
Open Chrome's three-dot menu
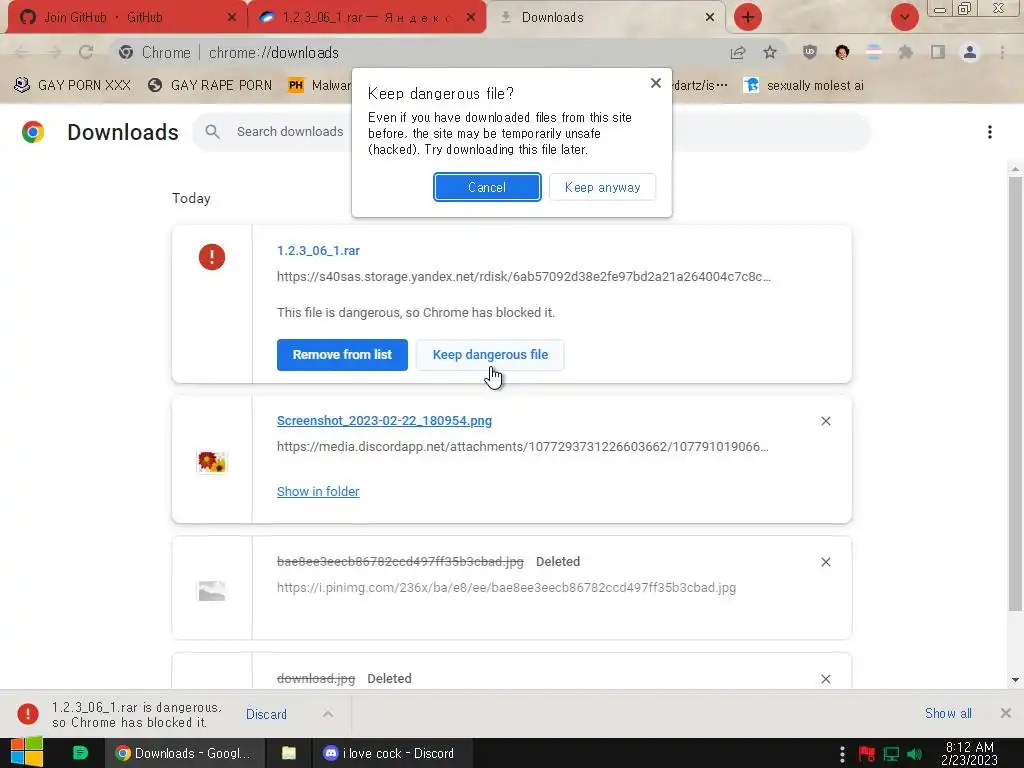[x=1002, y=52]
